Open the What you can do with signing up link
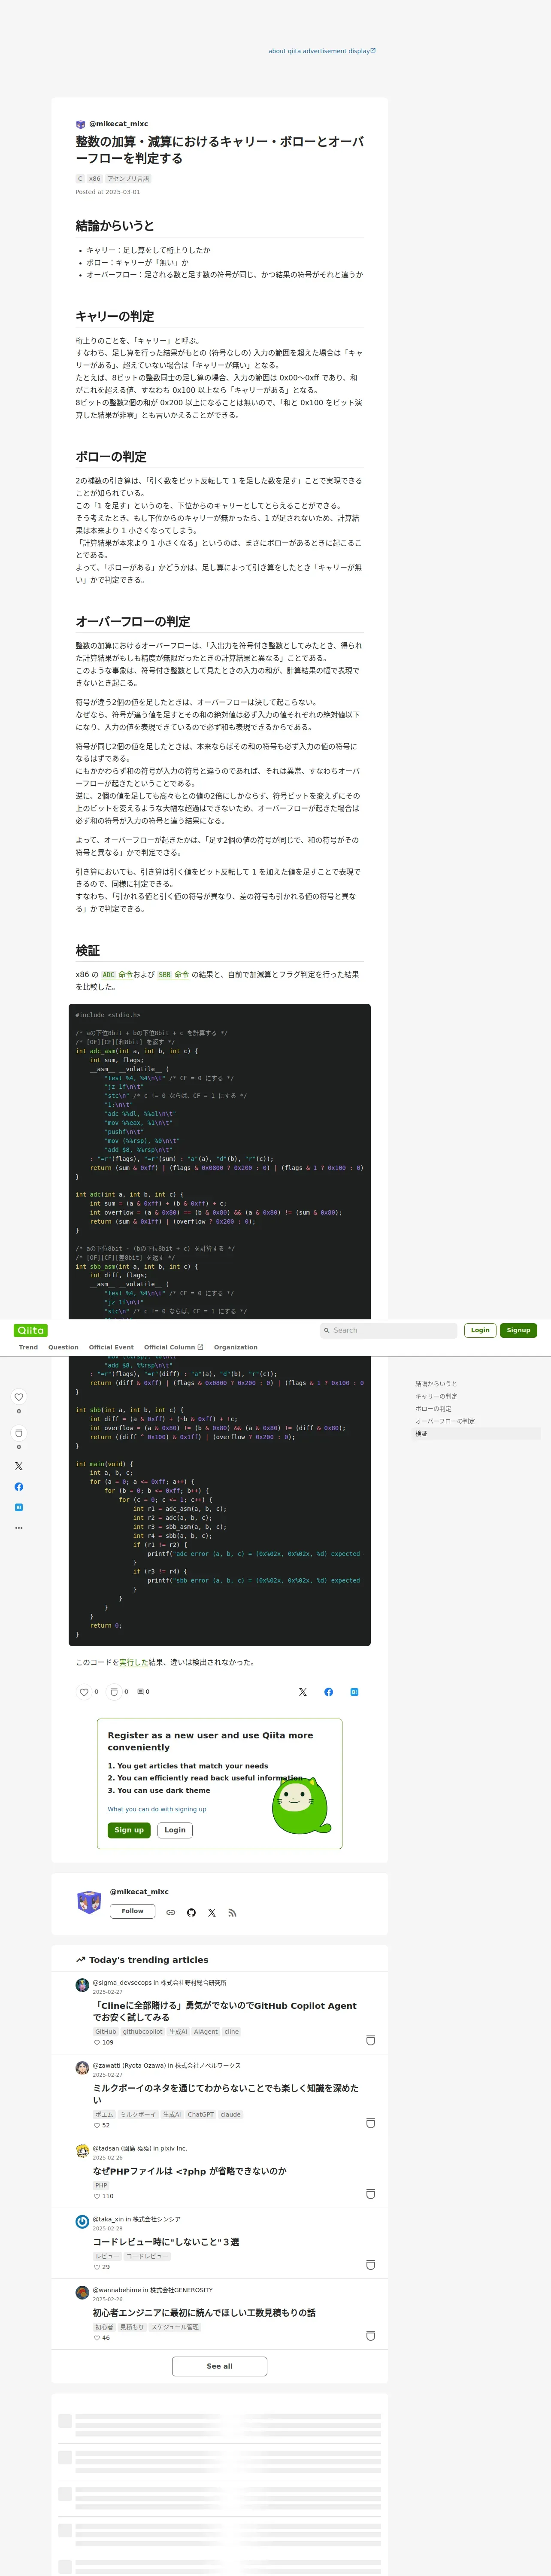This screenshot has height=2576, width=551. click(157, 1809)
